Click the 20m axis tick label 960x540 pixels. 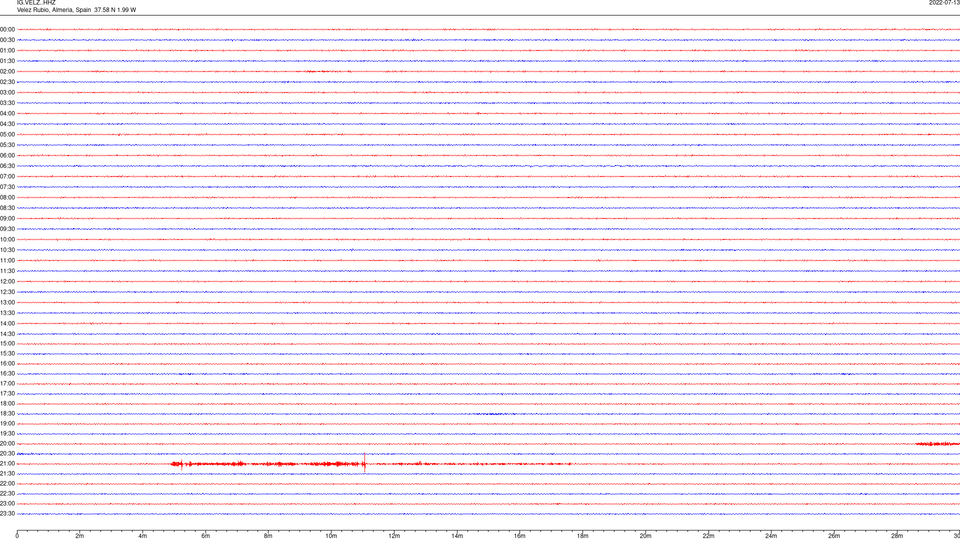[645, 536]
